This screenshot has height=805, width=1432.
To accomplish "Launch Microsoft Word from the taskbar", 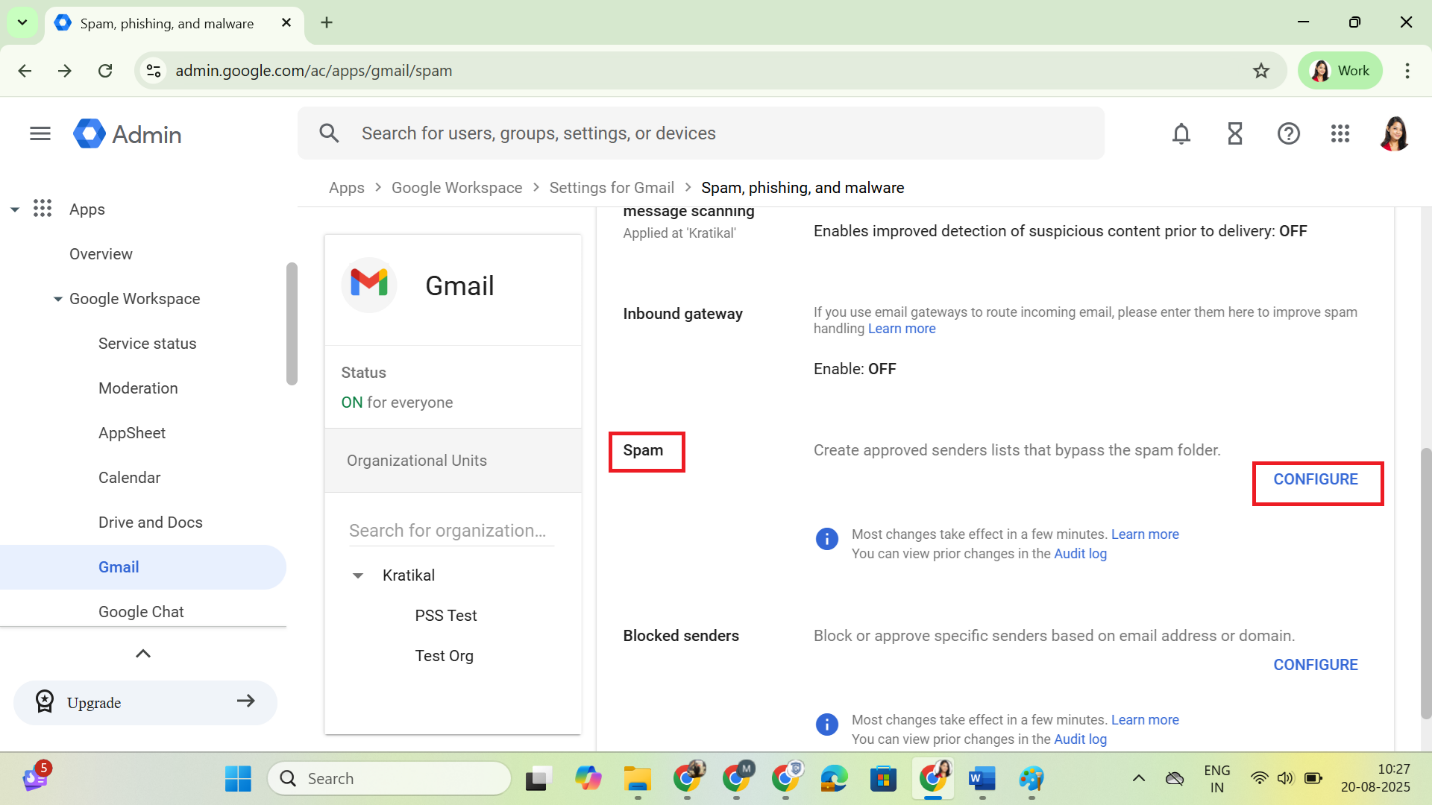I will point(982,778).
